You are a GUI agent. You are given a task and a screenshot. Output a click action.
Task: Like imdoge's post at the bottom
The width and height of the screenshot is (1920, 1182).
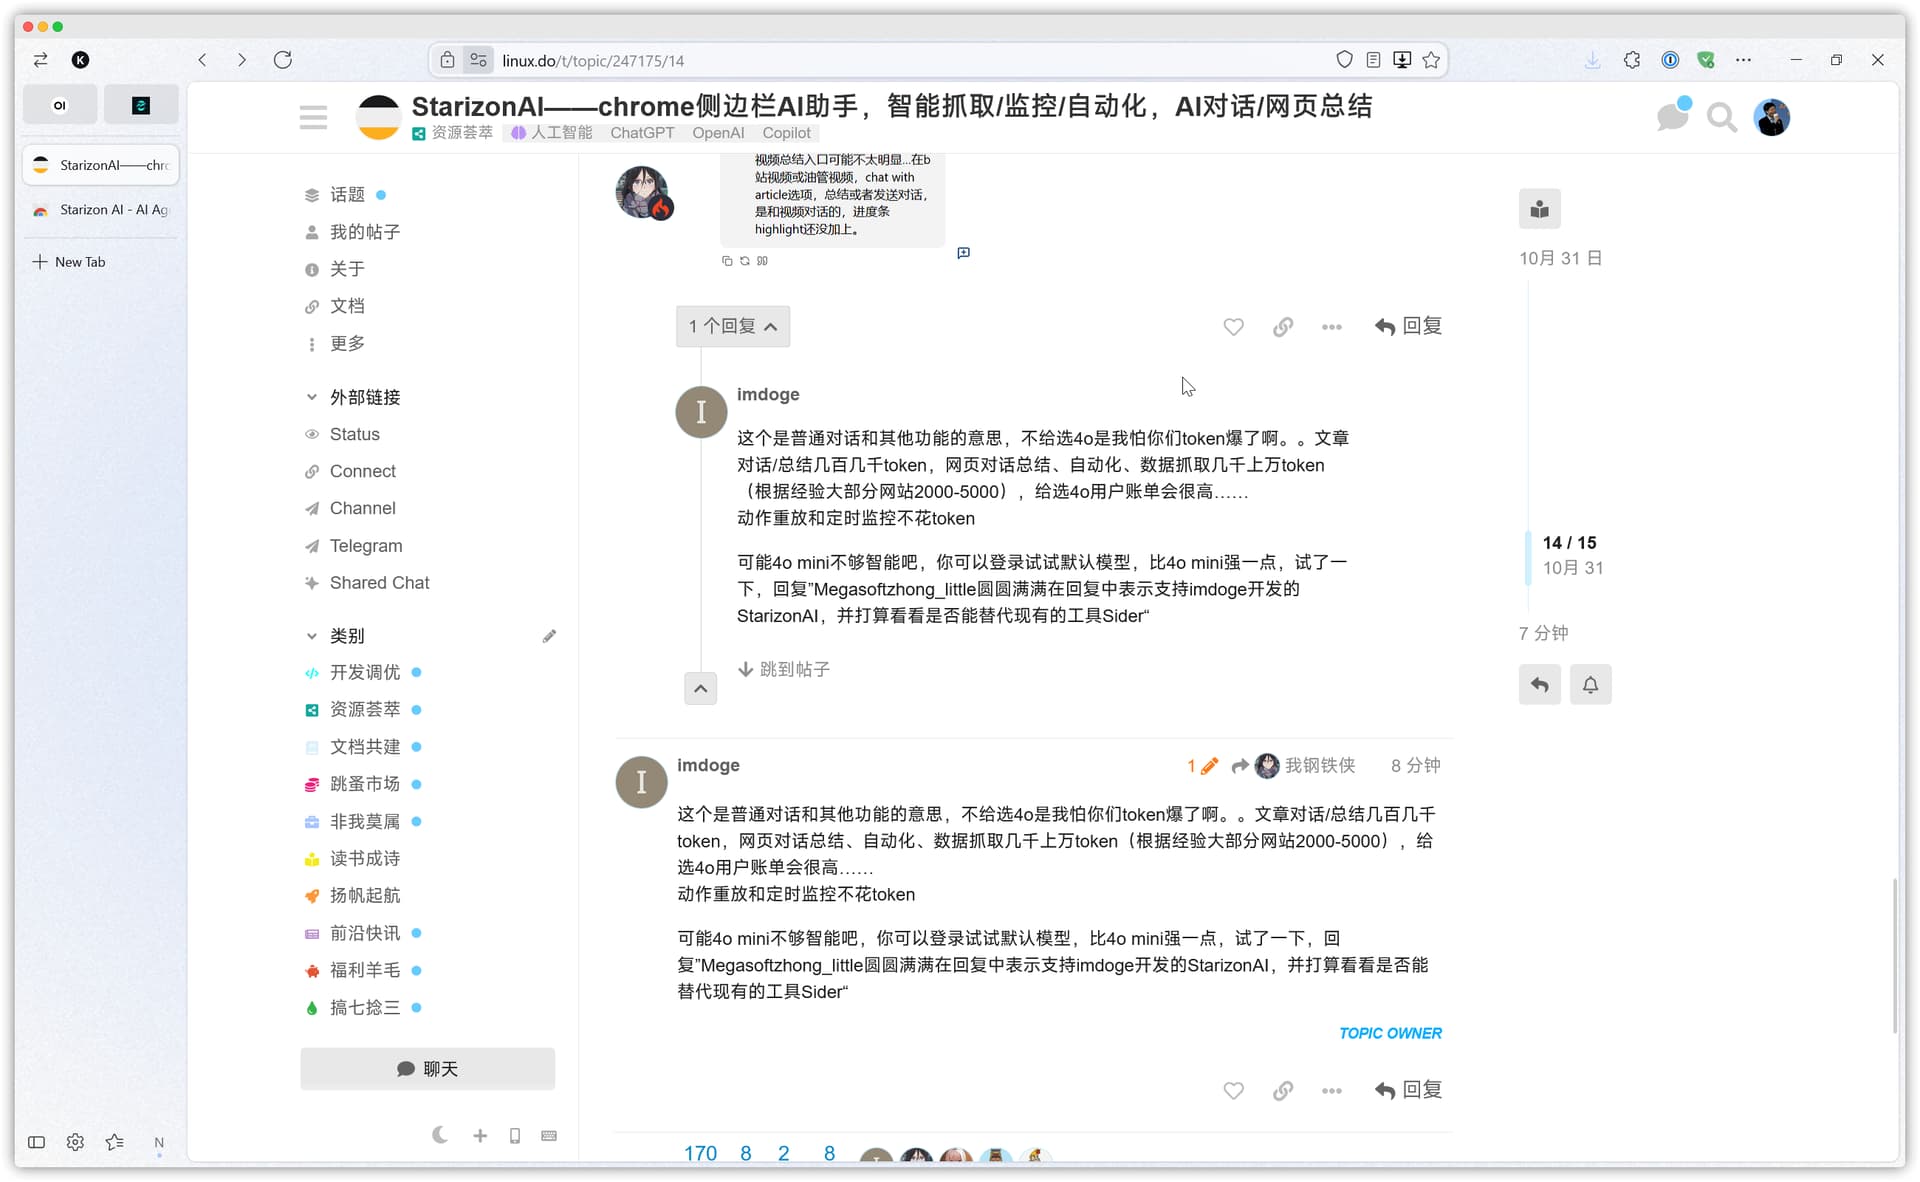(x=1233, y=1091)
